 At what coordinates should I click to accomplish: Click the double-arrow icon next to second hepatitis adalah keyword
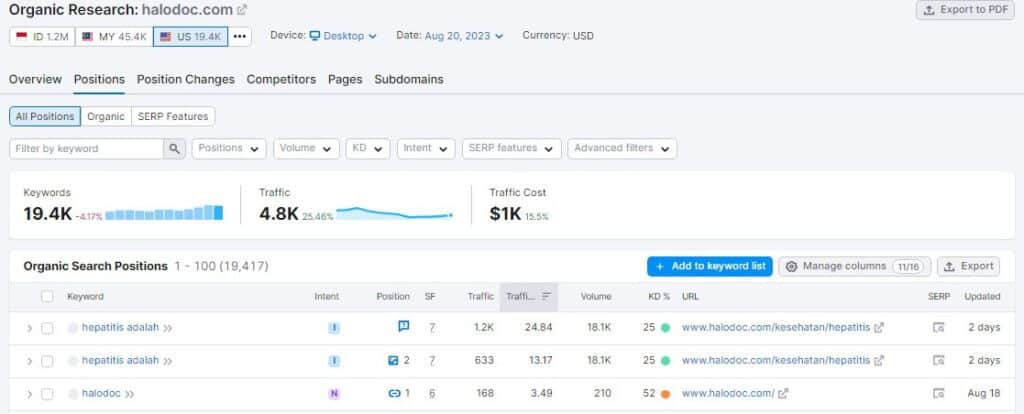167,361
